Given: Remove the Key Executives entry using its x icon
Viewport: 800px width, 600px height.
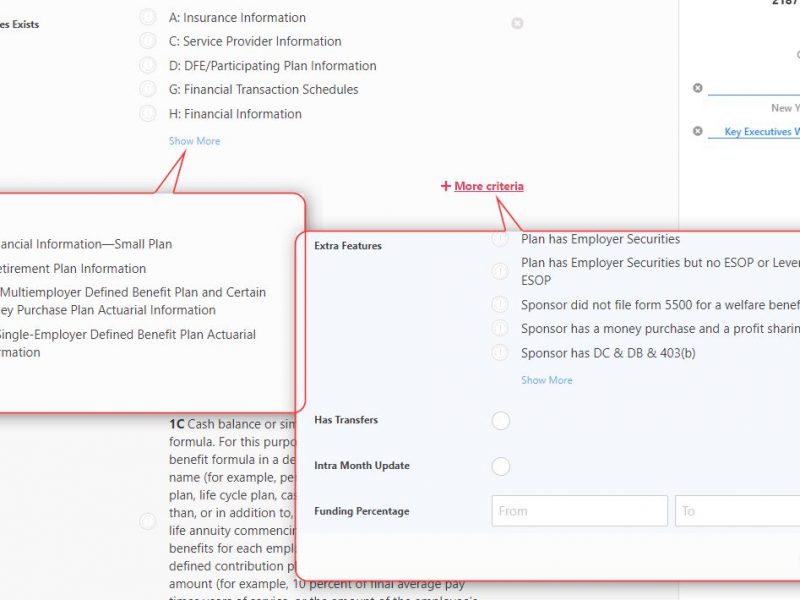Looking at the screenshot, I should tap(698, 131).
